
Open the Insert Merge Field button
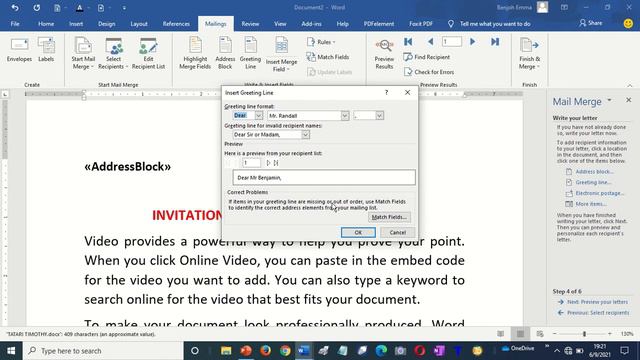(x=281, y=54)
